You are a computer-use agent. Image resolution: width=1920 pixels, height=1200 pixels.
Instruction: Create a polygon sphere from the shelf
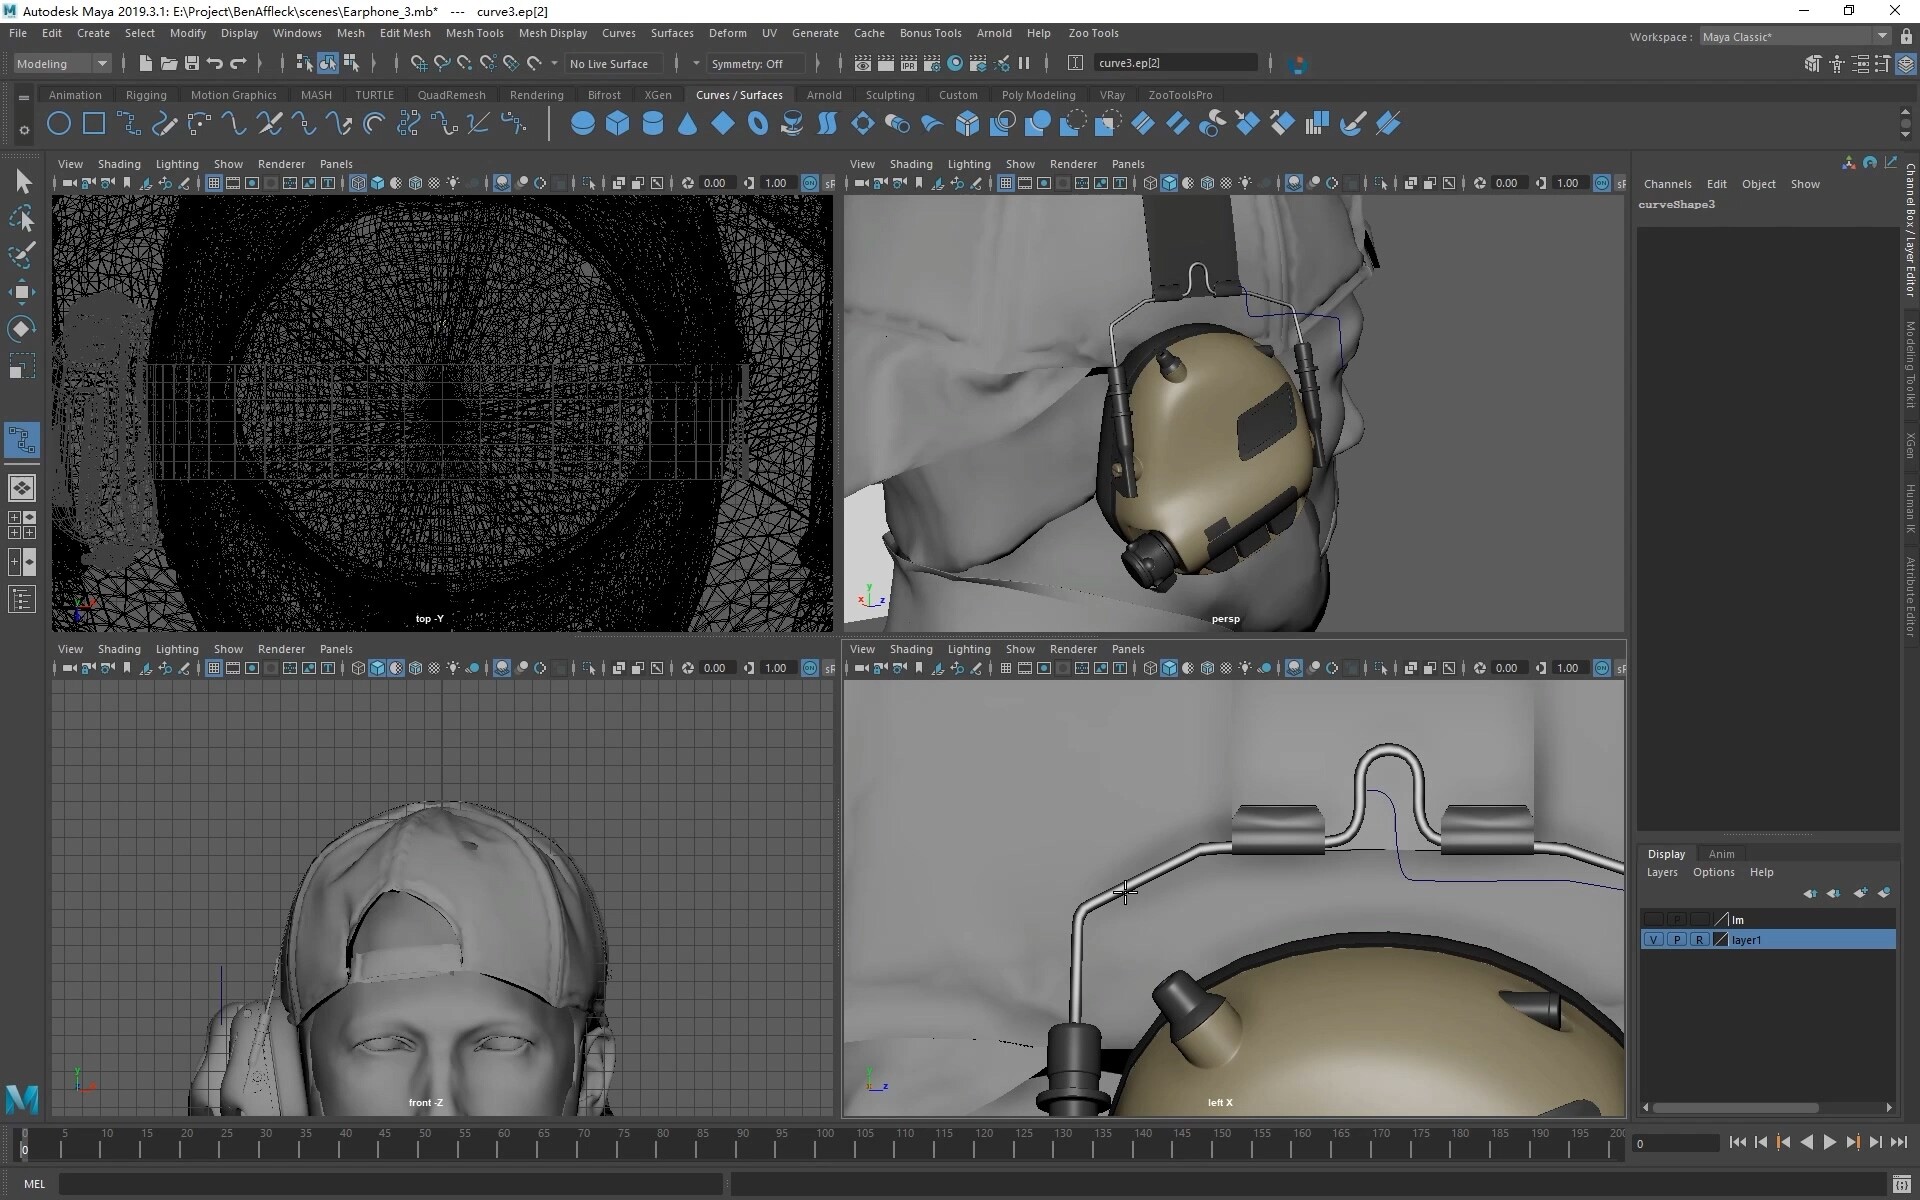pos(582,123)
